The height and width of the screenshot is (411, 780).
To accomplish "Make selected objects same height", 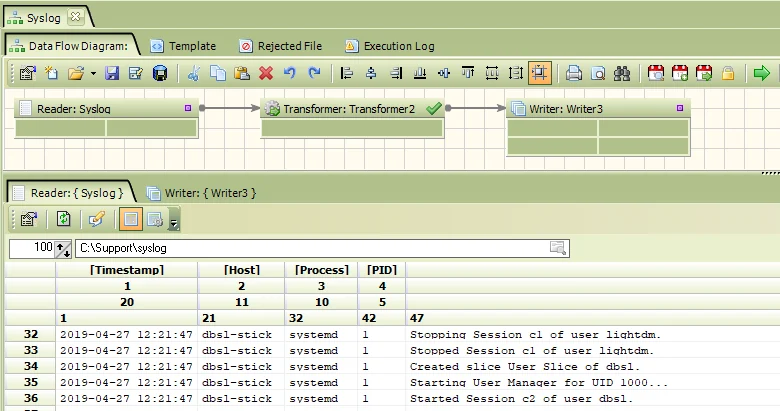I will (x=516, y=74).
